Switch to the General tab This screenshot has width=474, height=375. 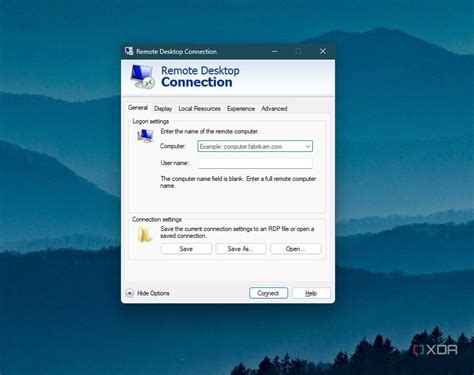(x=138, y=108)
